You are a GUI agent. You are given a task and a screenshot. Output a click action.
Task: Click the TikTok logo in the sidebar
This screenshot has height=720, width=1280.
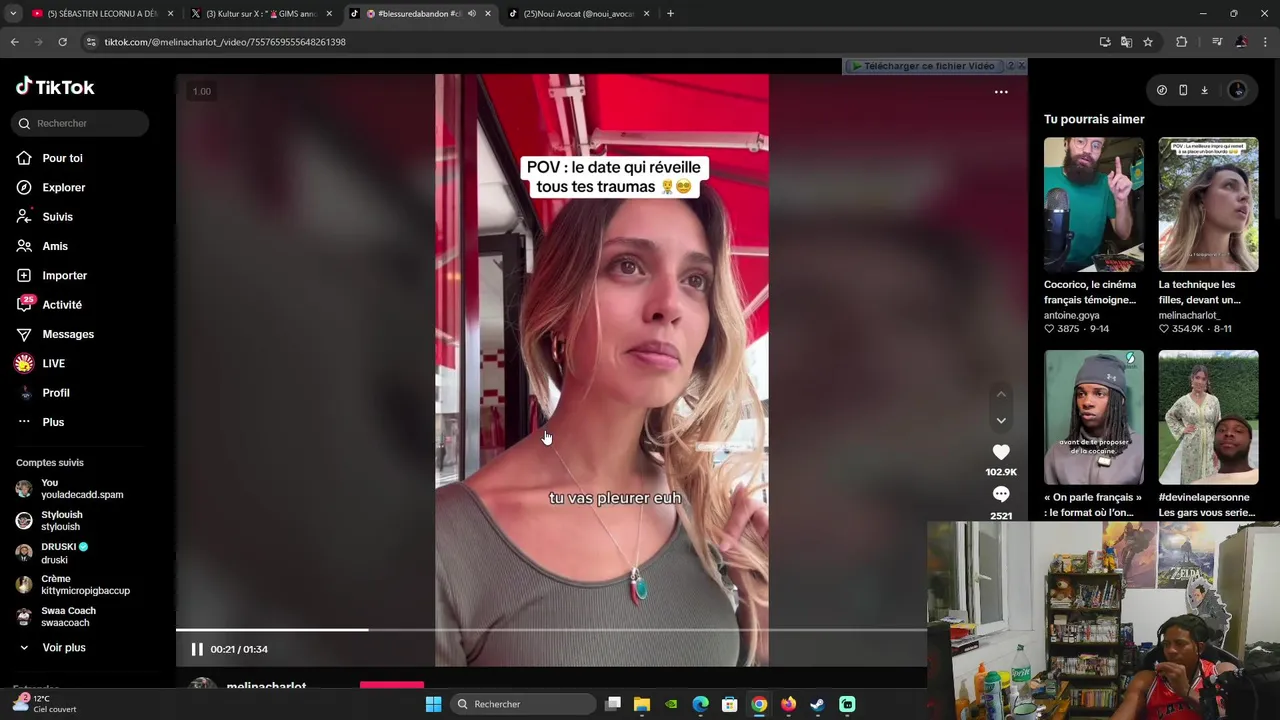coord(55,87)
